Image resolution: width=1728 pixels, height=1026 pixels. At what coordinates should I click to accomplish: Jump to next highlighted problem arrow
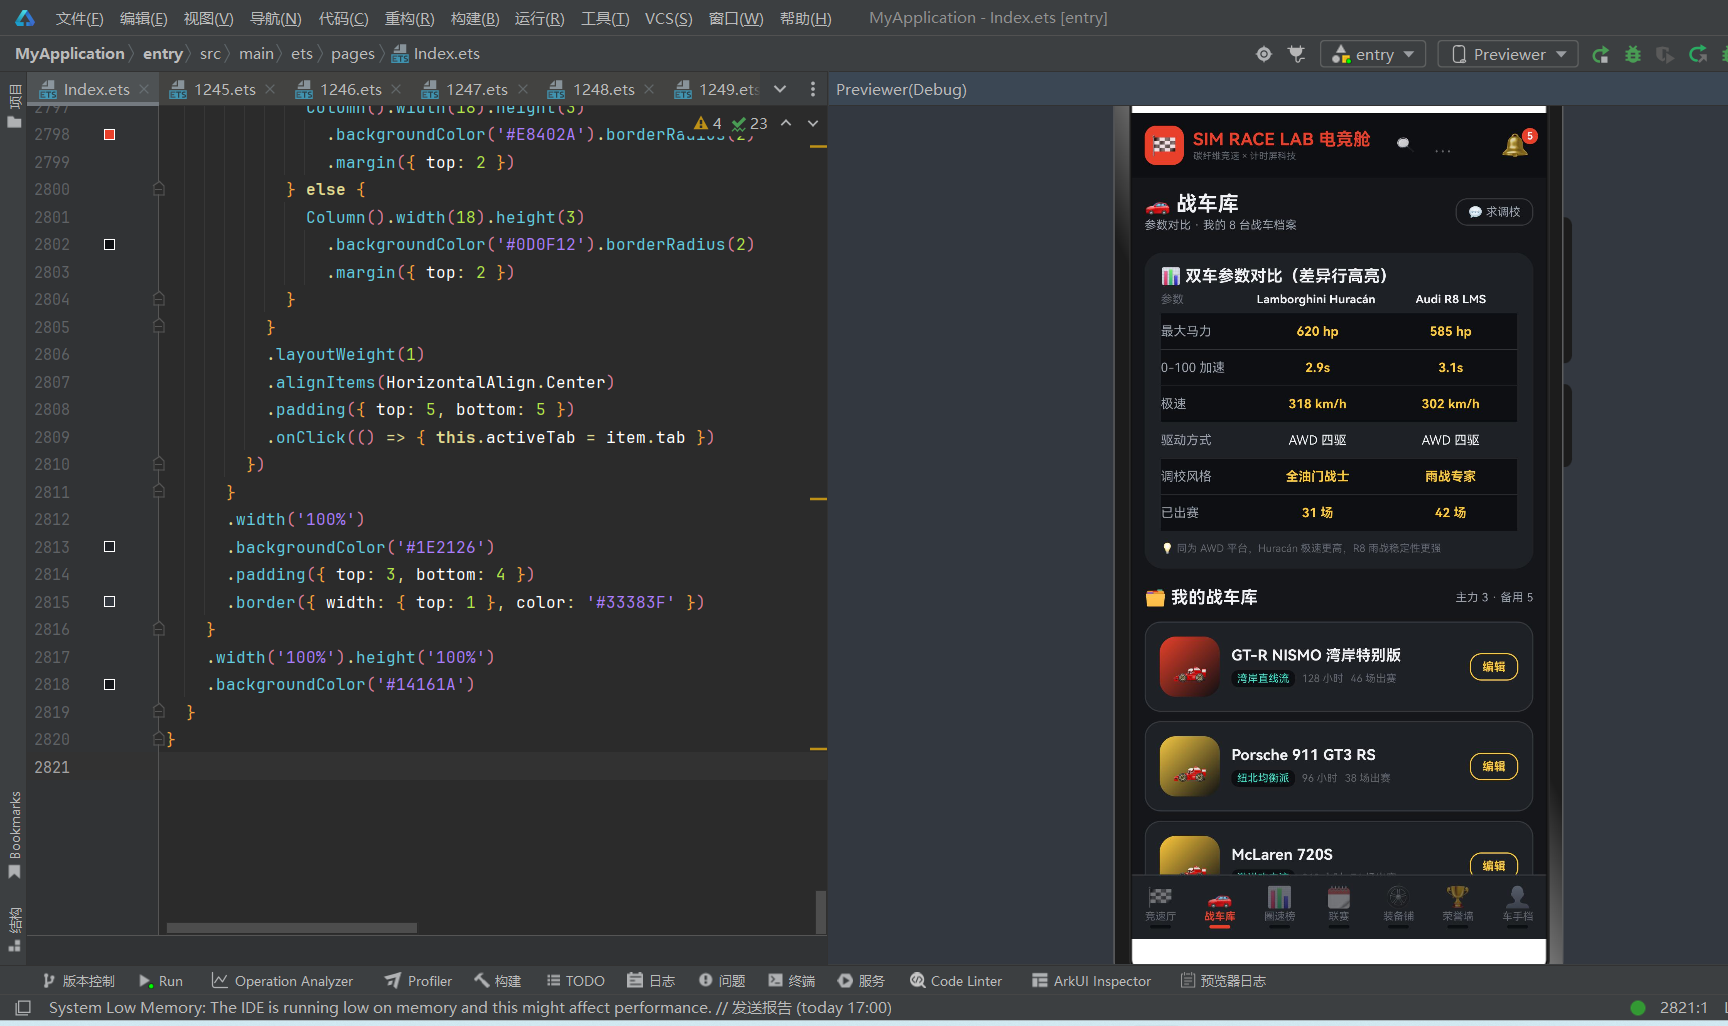coord(813,123)
